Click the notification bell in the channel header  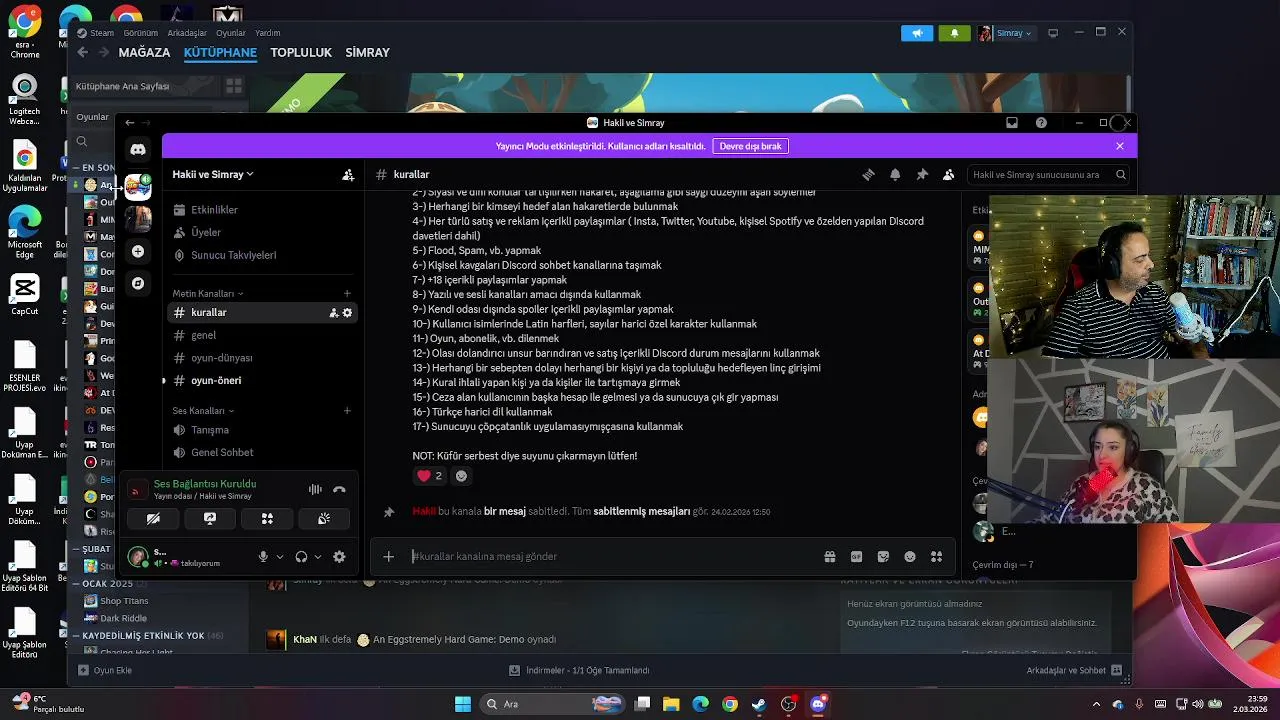[895, 174]
